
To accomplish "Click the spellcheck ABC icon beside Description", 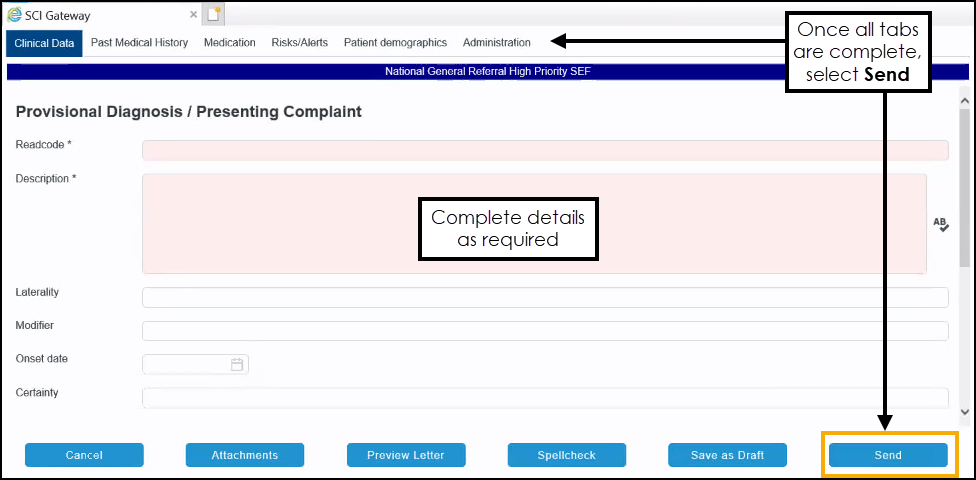I will click(x=940, y=225).
